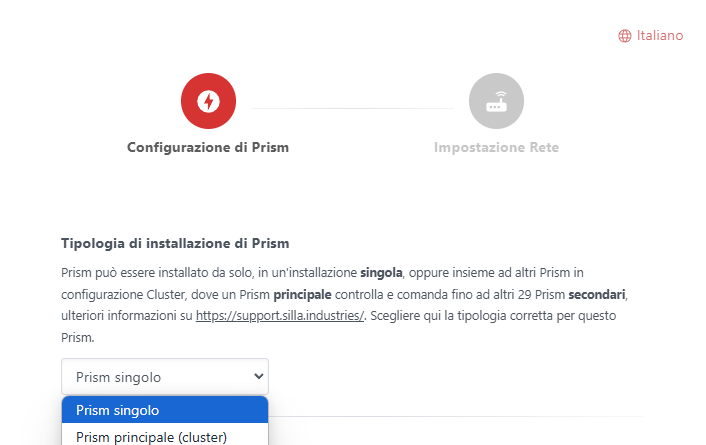Click the gray router network step icon

point(496,101)
